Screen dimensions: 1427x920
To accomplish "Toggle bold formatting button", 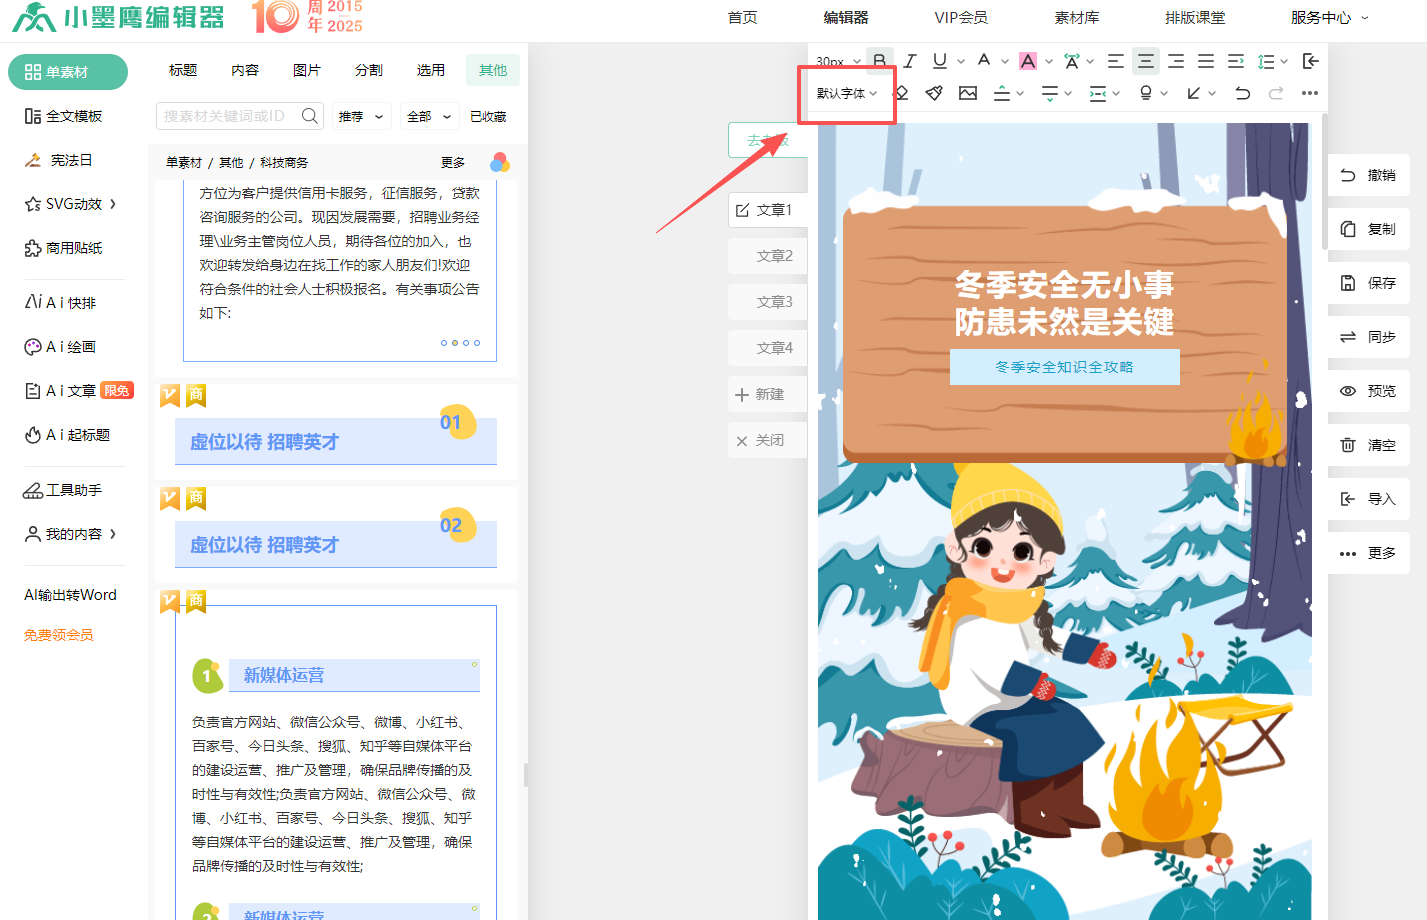I will (879, 61).
